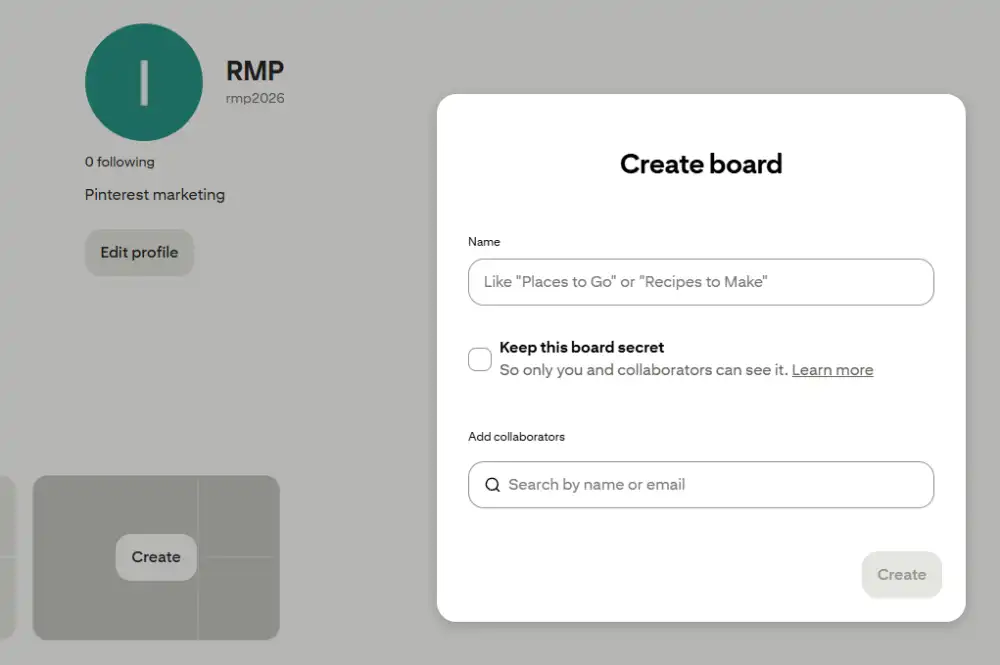Click the RMP profile name
This screenshot has height=665, width=1000.
pos(254,70)
